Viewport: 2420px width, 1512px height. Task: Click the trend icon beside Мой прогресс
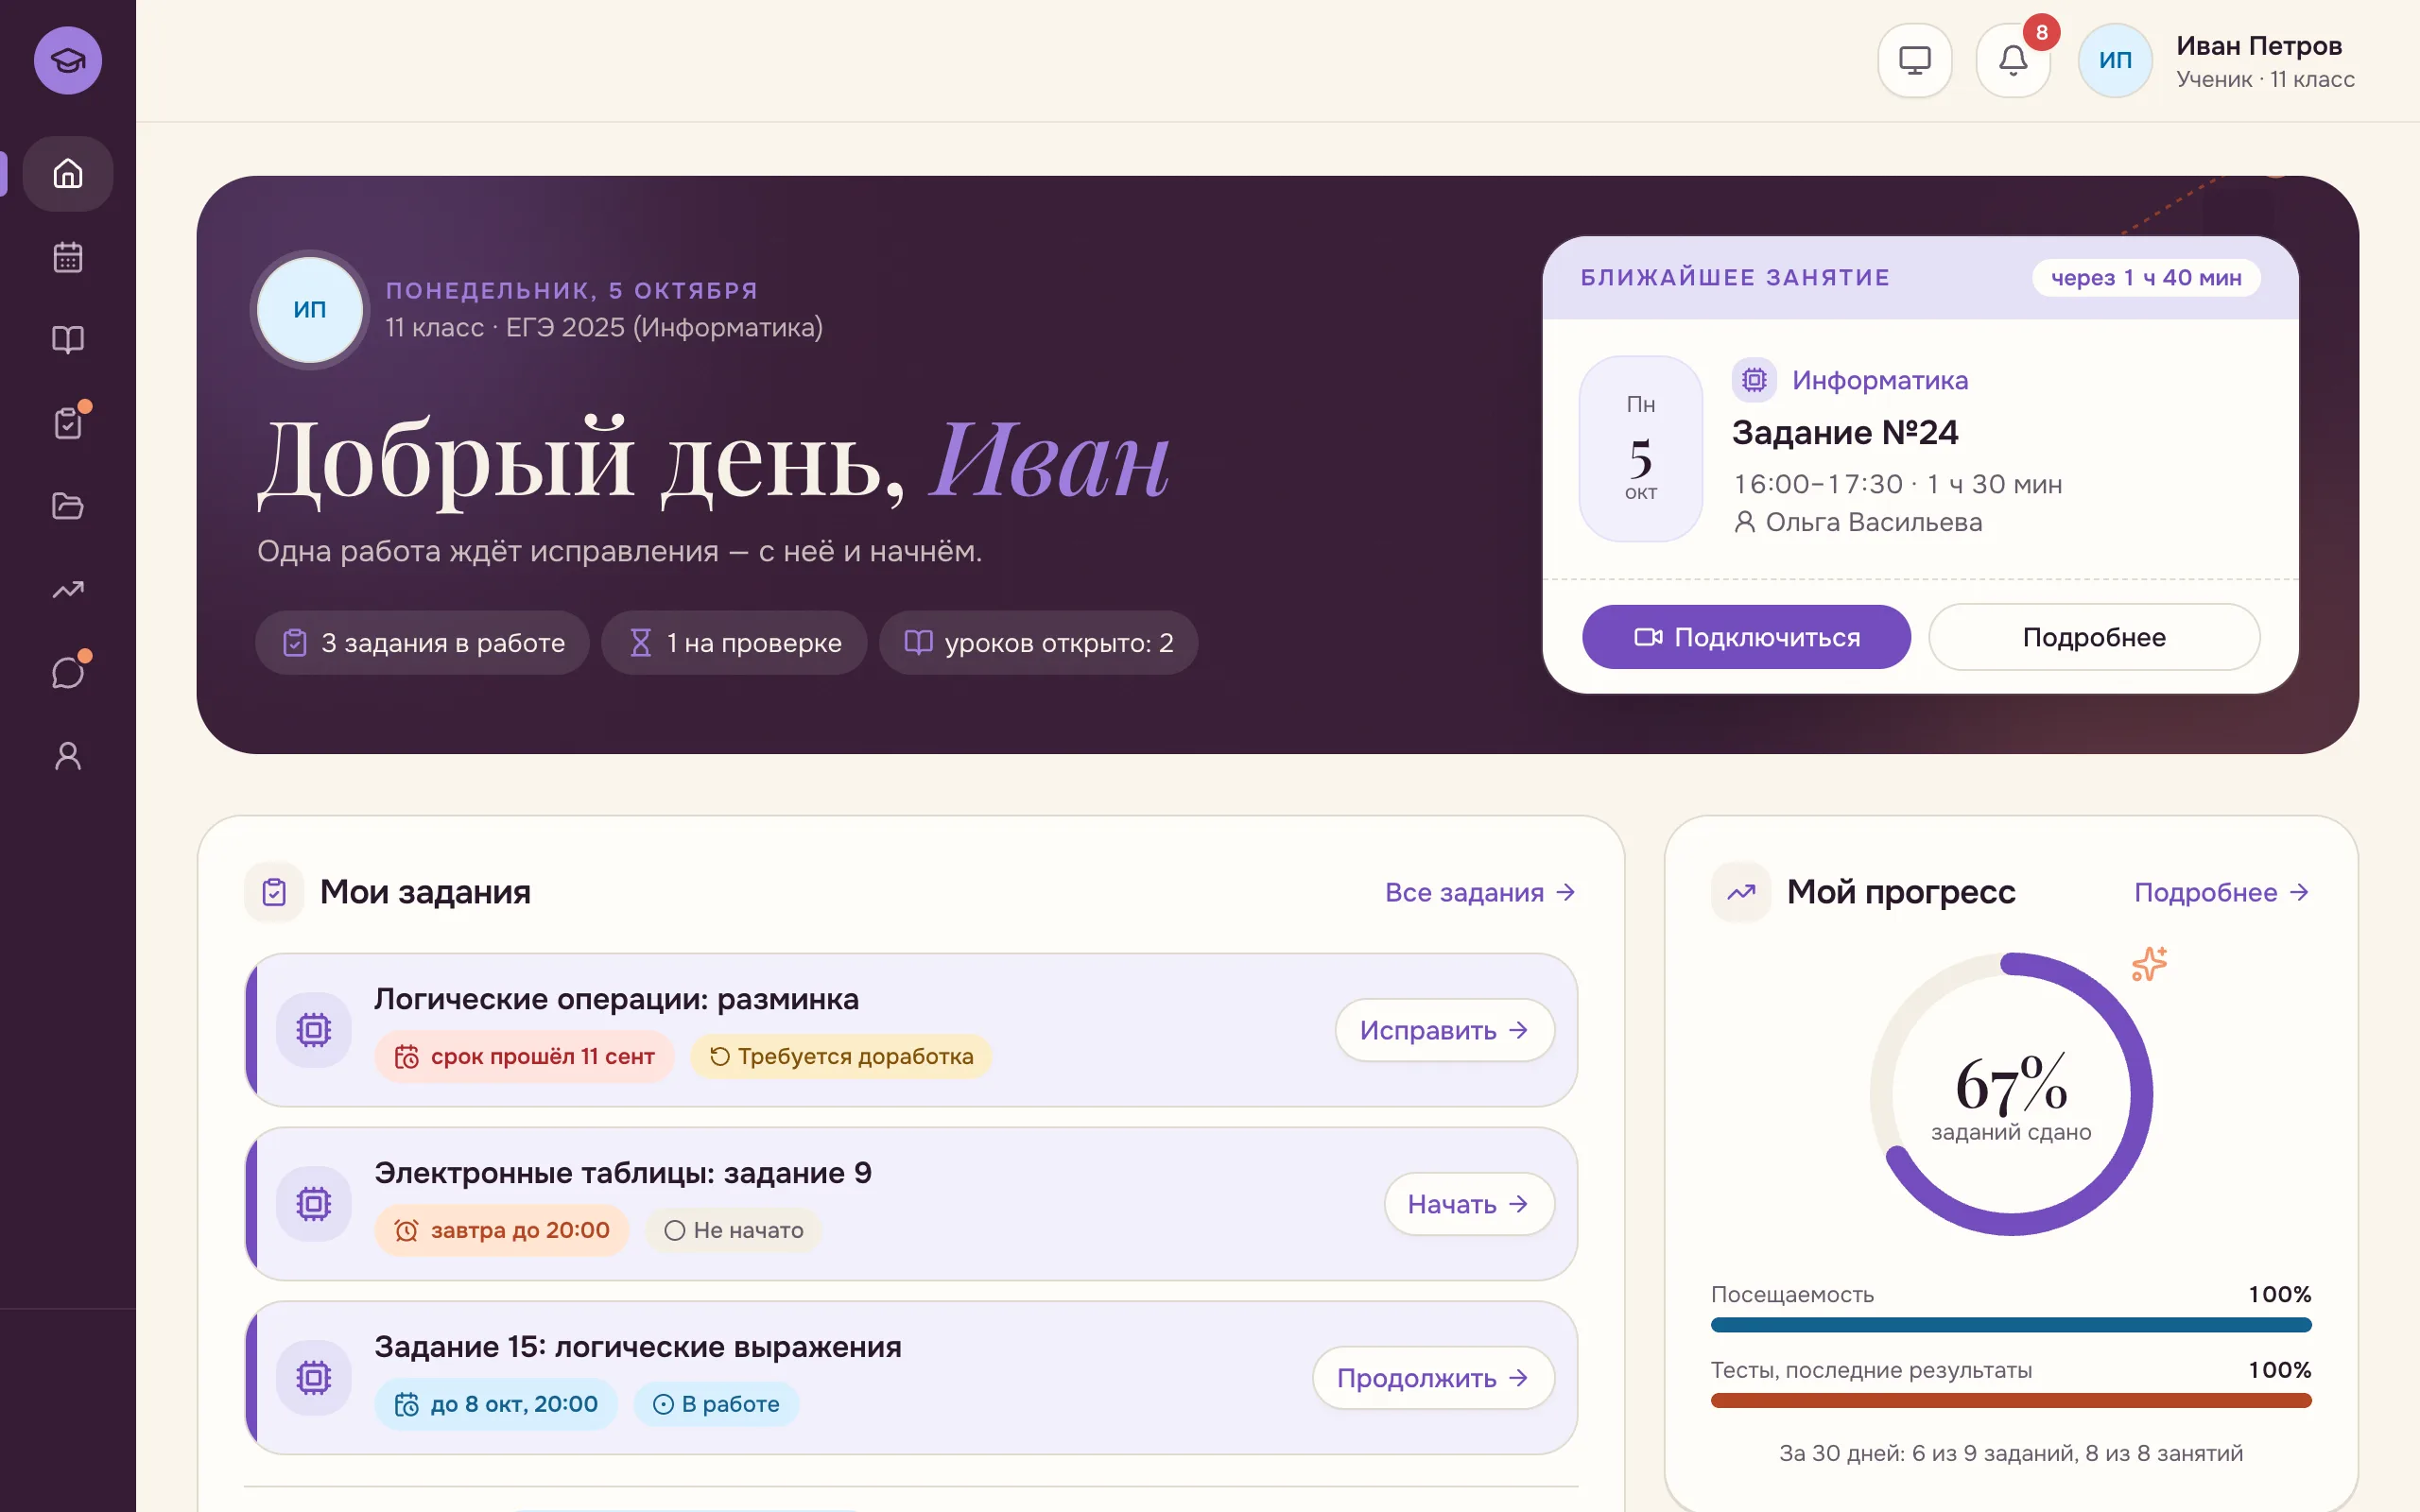coord(1741,892)
